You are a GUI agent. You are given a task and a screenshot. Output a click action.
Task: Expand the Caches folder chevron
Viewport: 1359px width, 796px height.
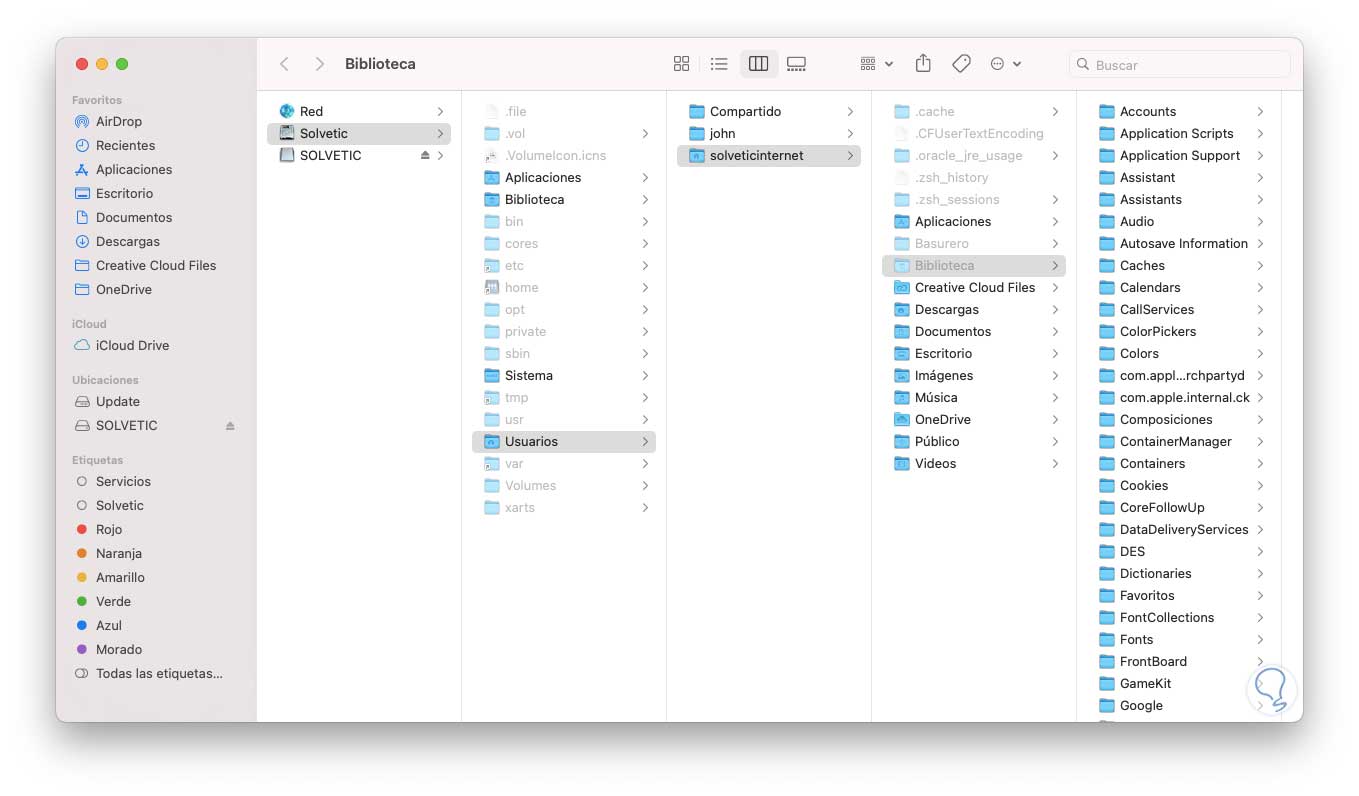click(x=1260, y=265)
